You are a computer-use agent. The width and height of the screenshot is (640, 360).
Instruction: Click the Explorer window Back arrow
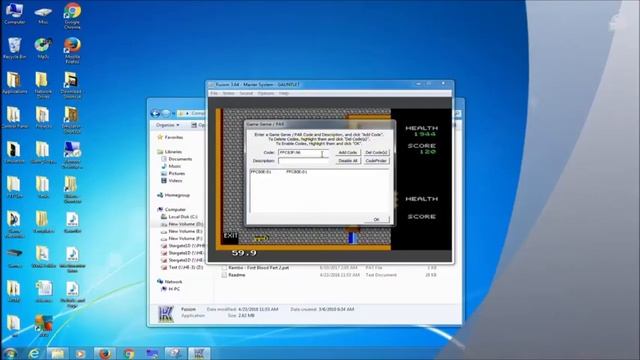click(155, 113)
